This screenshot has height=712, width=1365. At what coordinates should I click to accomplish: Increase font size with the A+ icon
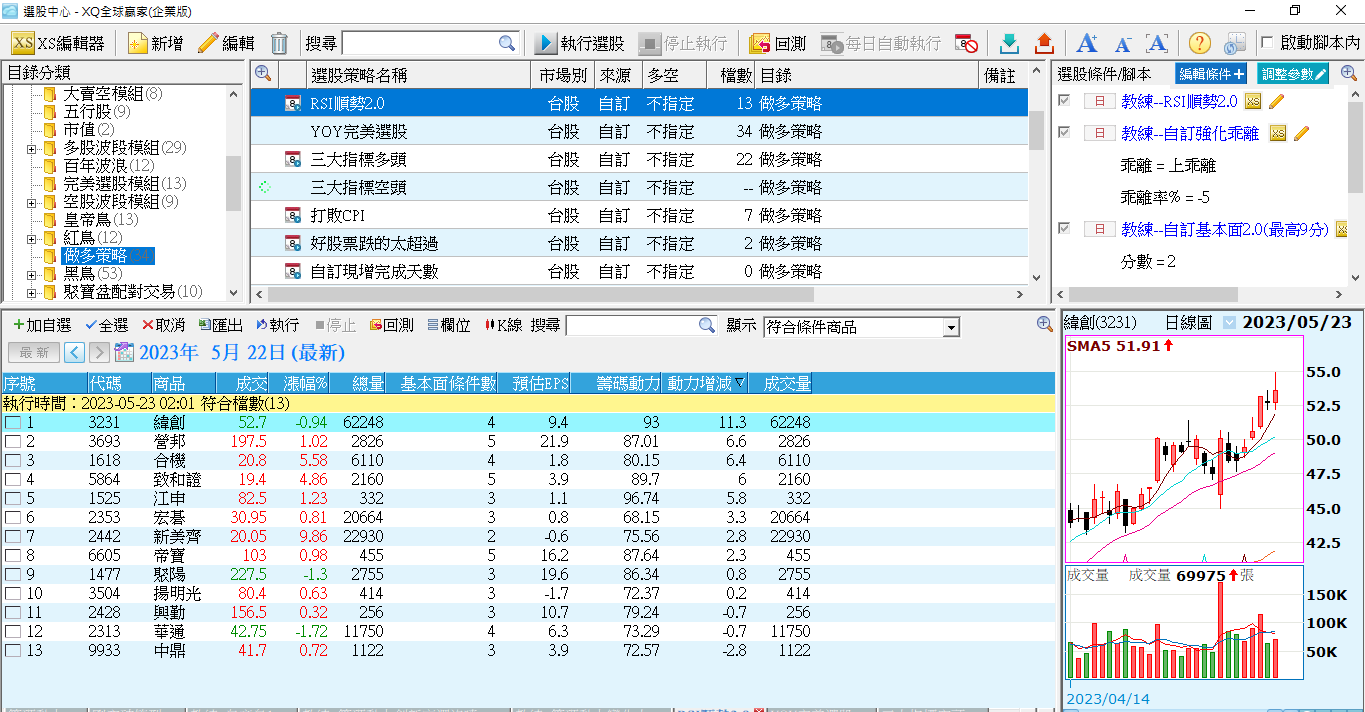click(x=1087, y=43)
